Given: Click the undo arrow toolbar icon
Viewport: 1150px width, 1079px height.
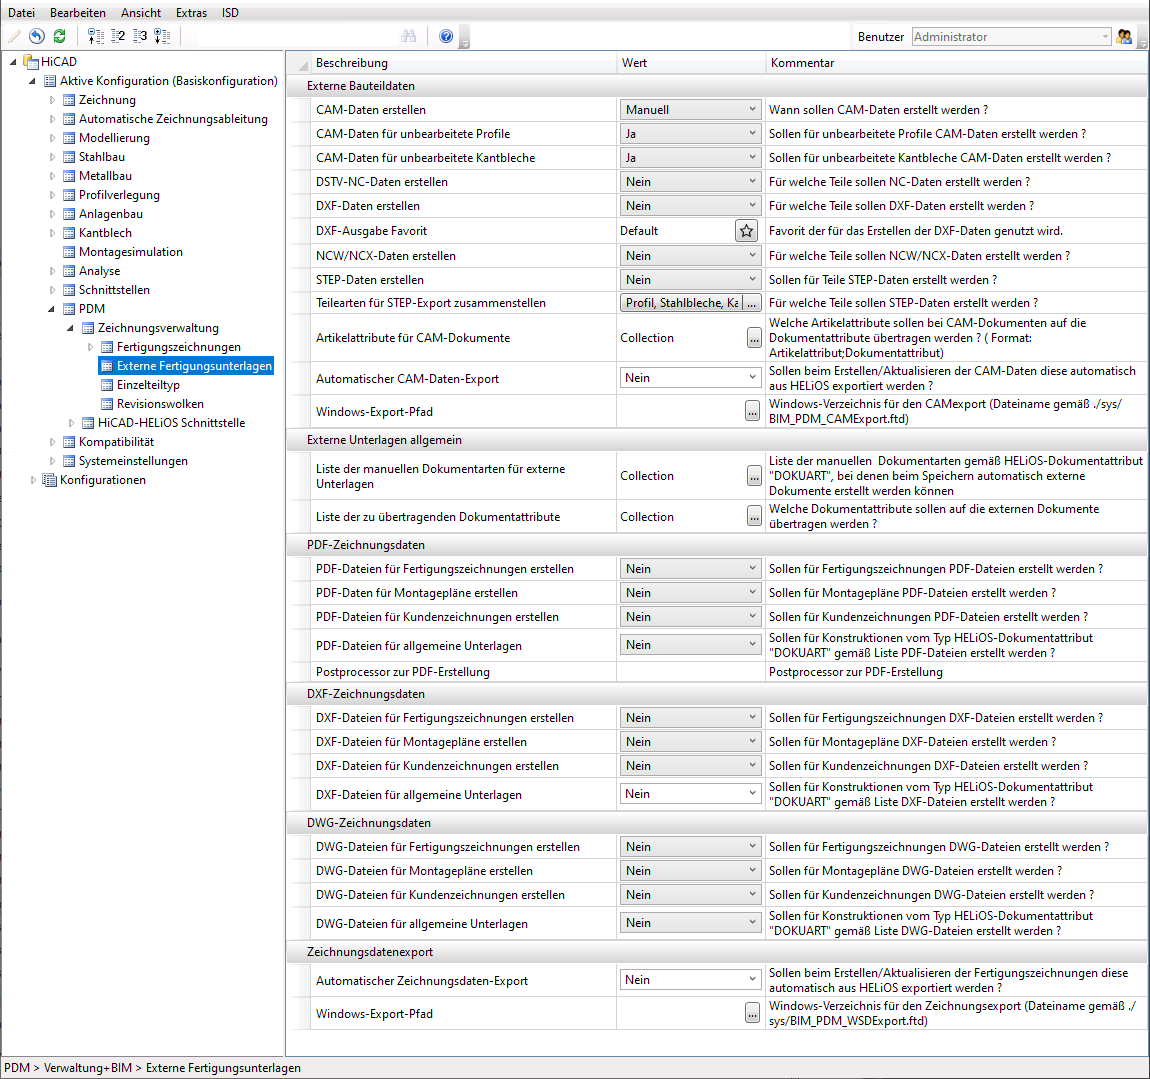Looking at the screenshot, I should [x=37, y=36].
